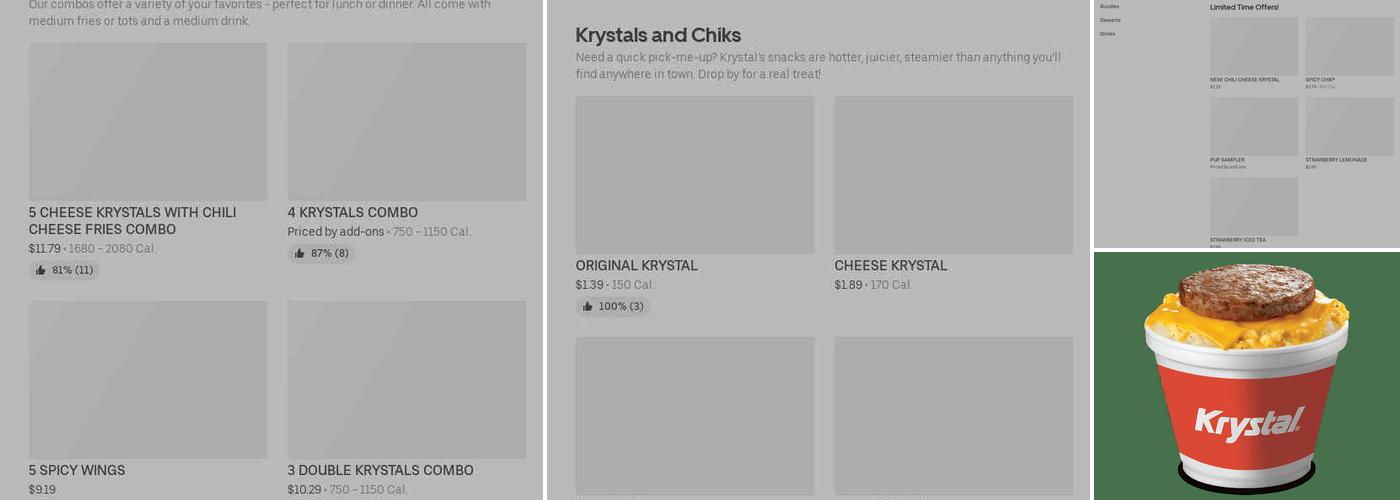
Task: Open the Bundles menu category
Action: [1109, 7]
